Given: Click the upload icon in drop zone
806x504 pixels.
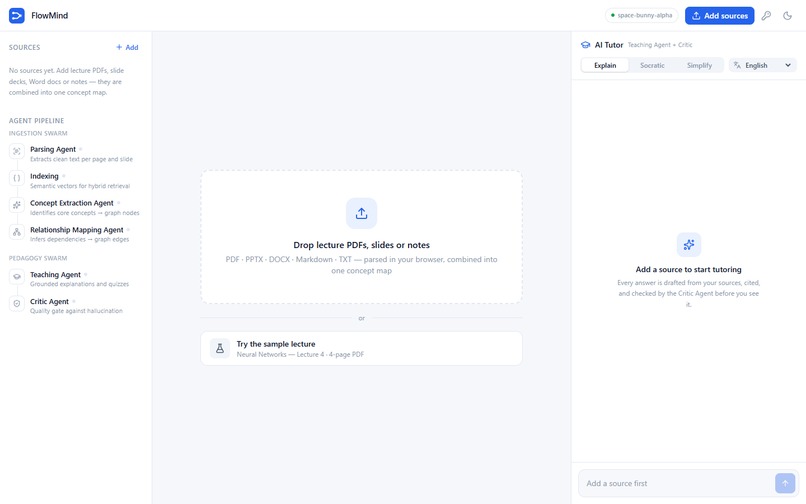Looking at the screenshot, I should (x=361, y=213).
